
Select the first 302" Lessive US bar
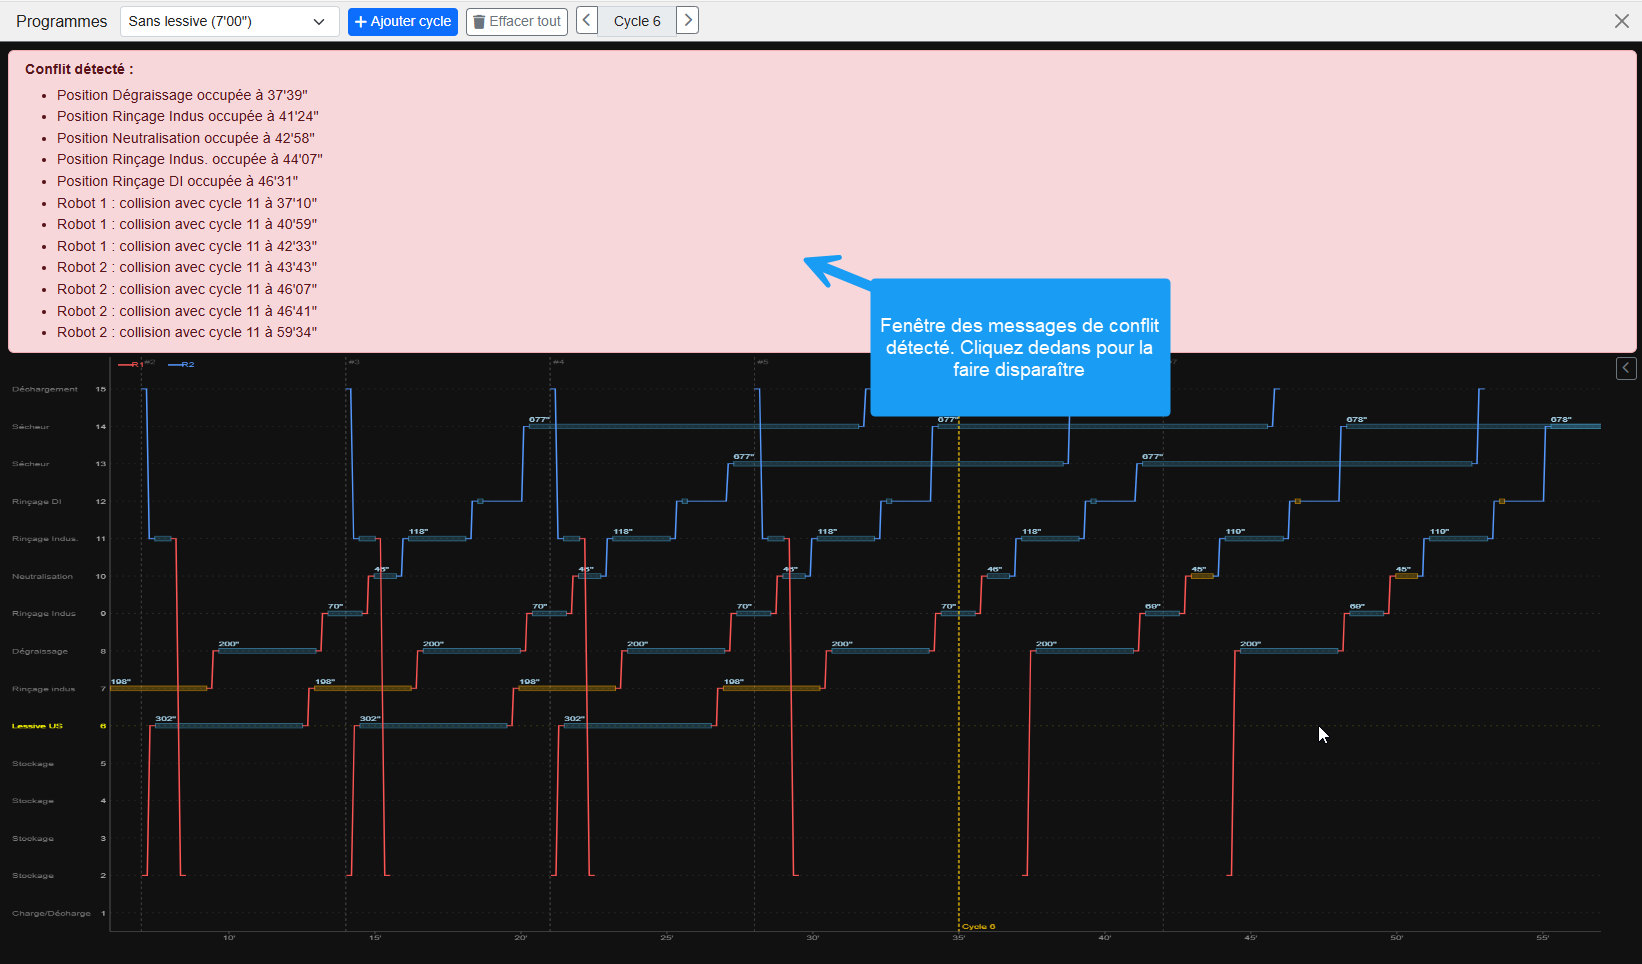[x=229, y=726]
